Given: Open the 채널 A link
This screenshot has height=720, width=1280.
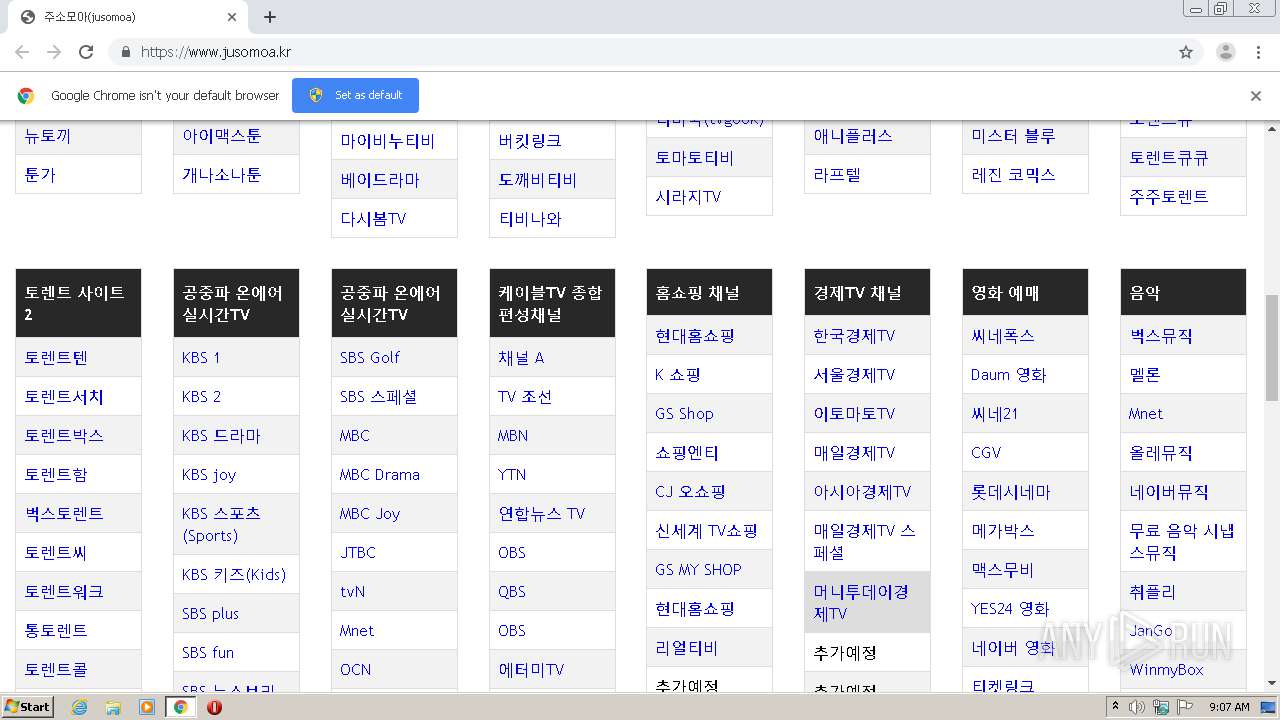Looking at the screenshot, I should click(x=521, y=358).
